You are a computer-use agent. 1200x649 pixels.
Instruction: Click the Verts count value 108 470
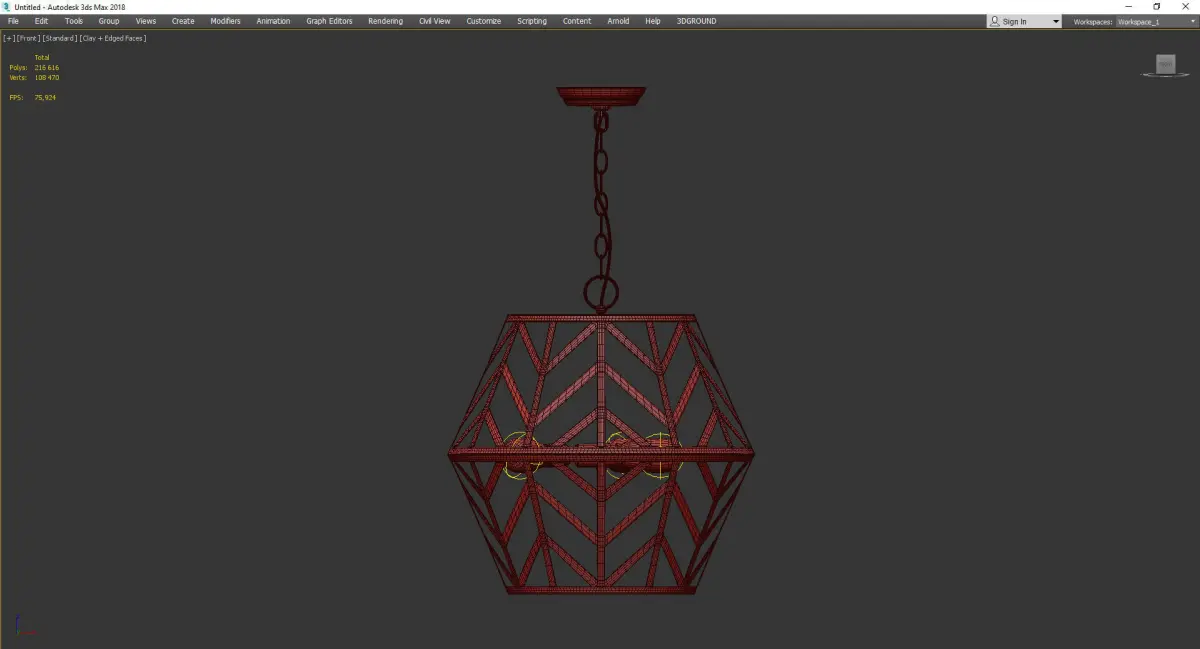(46, 77)
